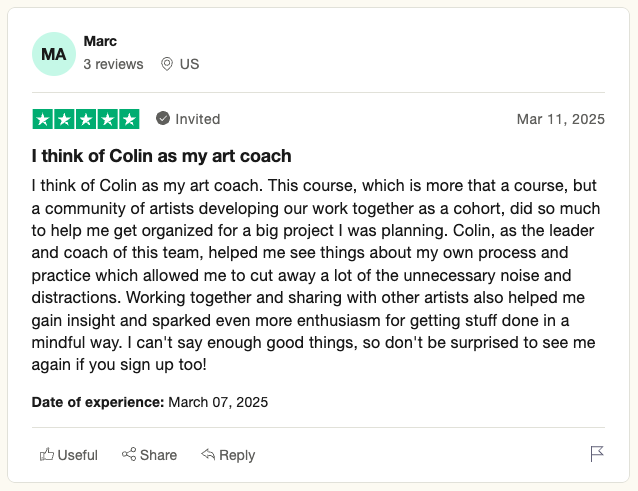This screenshot has width=638, height=491.
Task: Select the first green star
Action: coord(43,119)
